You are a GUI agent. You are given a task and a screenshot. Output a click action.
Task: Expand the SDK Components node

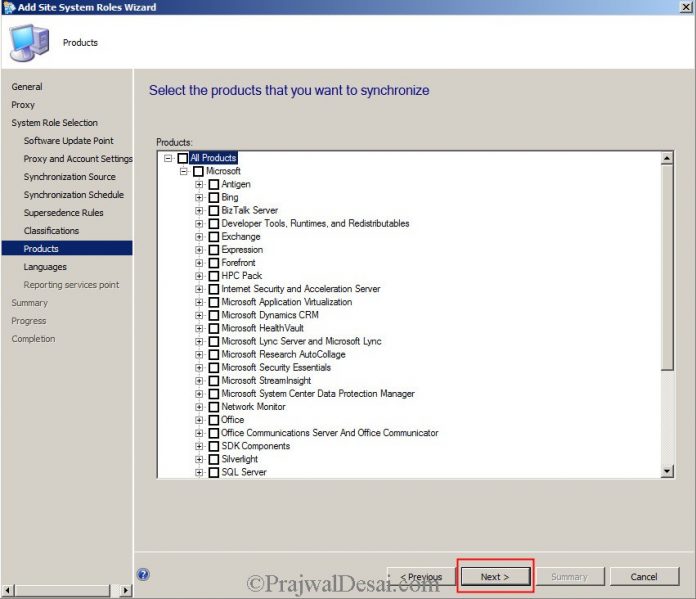pyautogui.click(x=199, y=446)
